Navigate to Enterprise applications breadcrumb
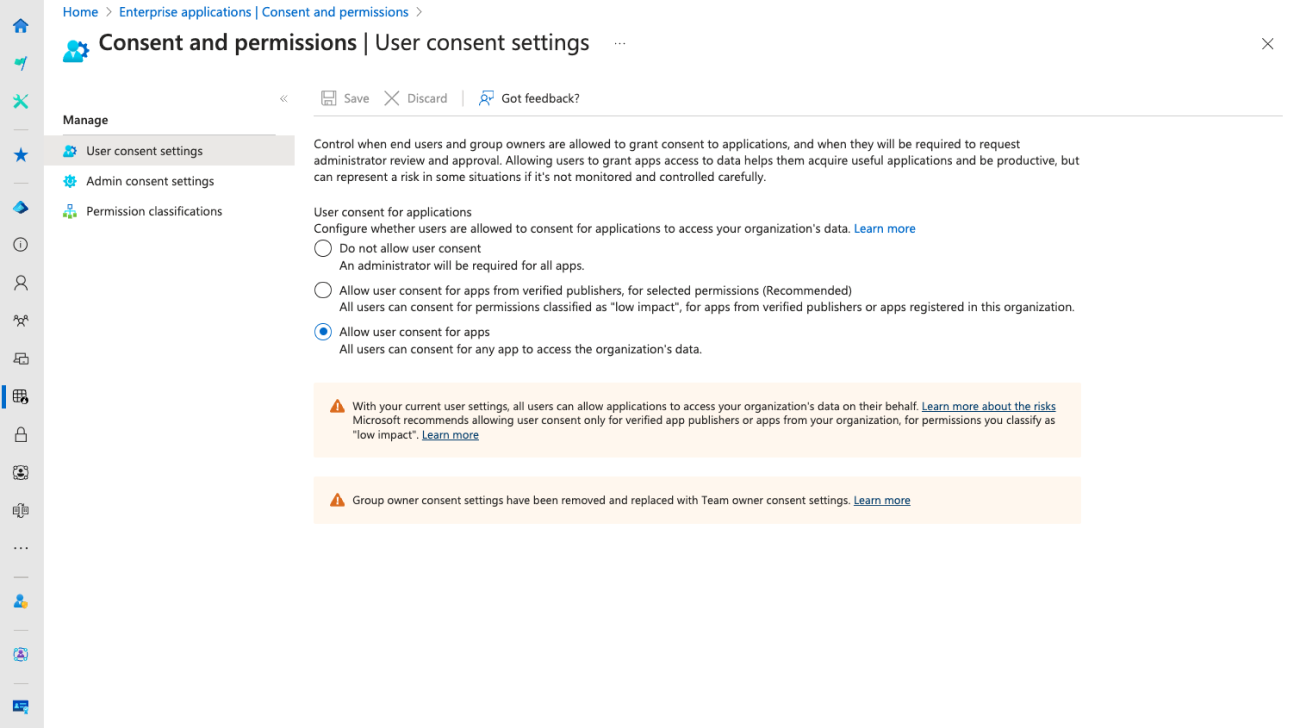Screen dimensions: 1300x728 click(263, 12)
